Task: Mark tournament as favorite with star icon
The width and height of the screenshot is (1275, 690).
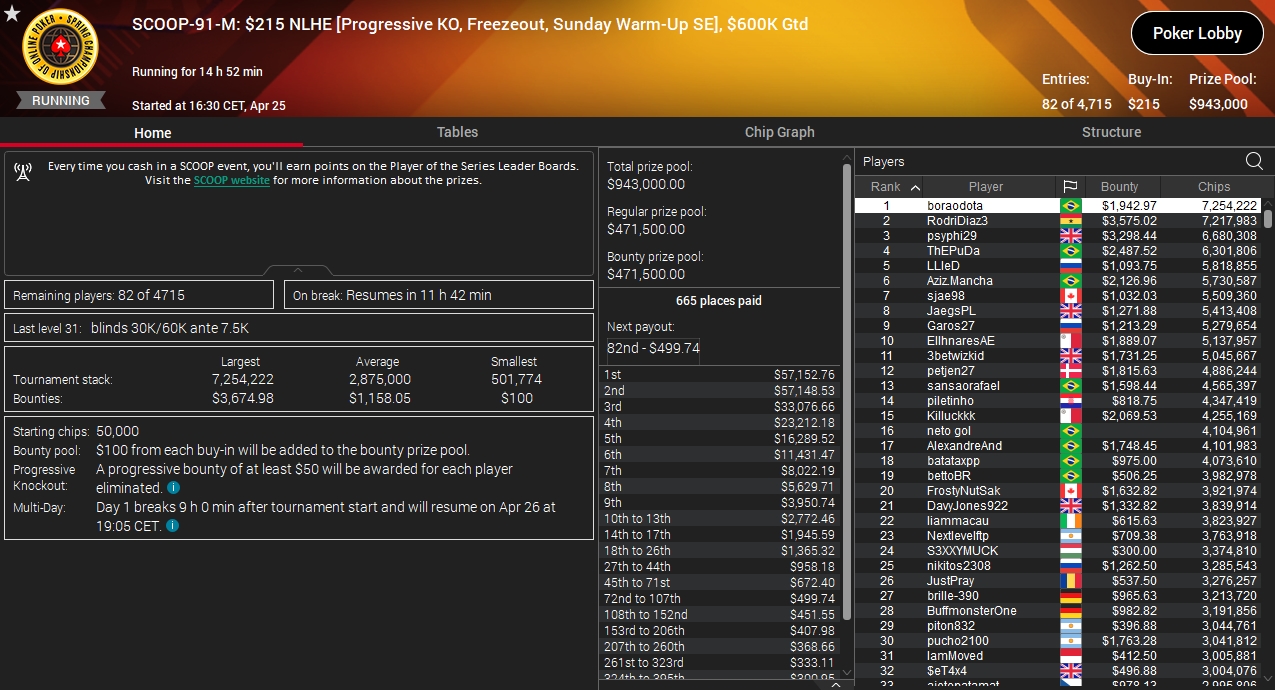Action: [11, 12]
